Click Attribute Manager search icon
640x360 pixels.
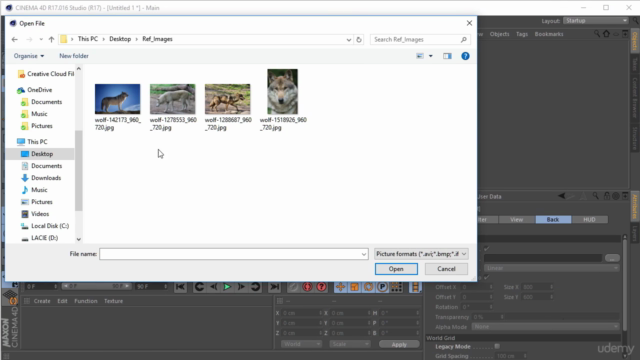coord(596,196)
